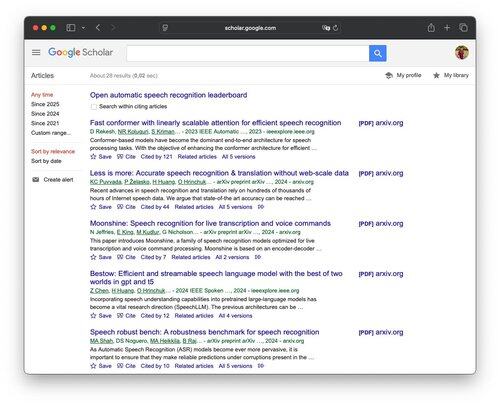This screenshot has width=500, height=406.
Task: Save the Fast conformer paper with star
Action: point(101,157)
